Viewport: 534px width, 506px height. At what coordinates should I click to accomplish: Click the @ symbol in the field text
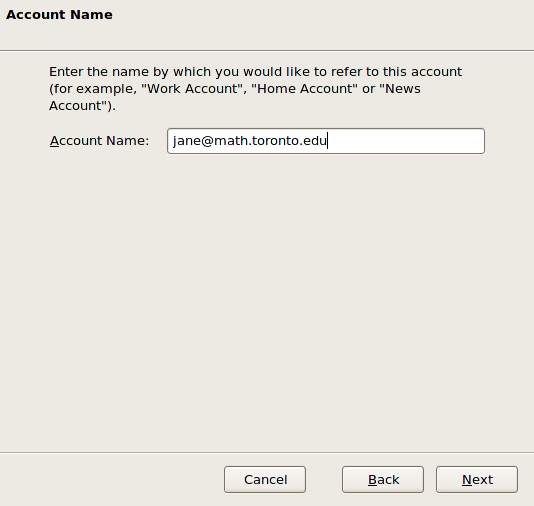(x=207, y=141)
